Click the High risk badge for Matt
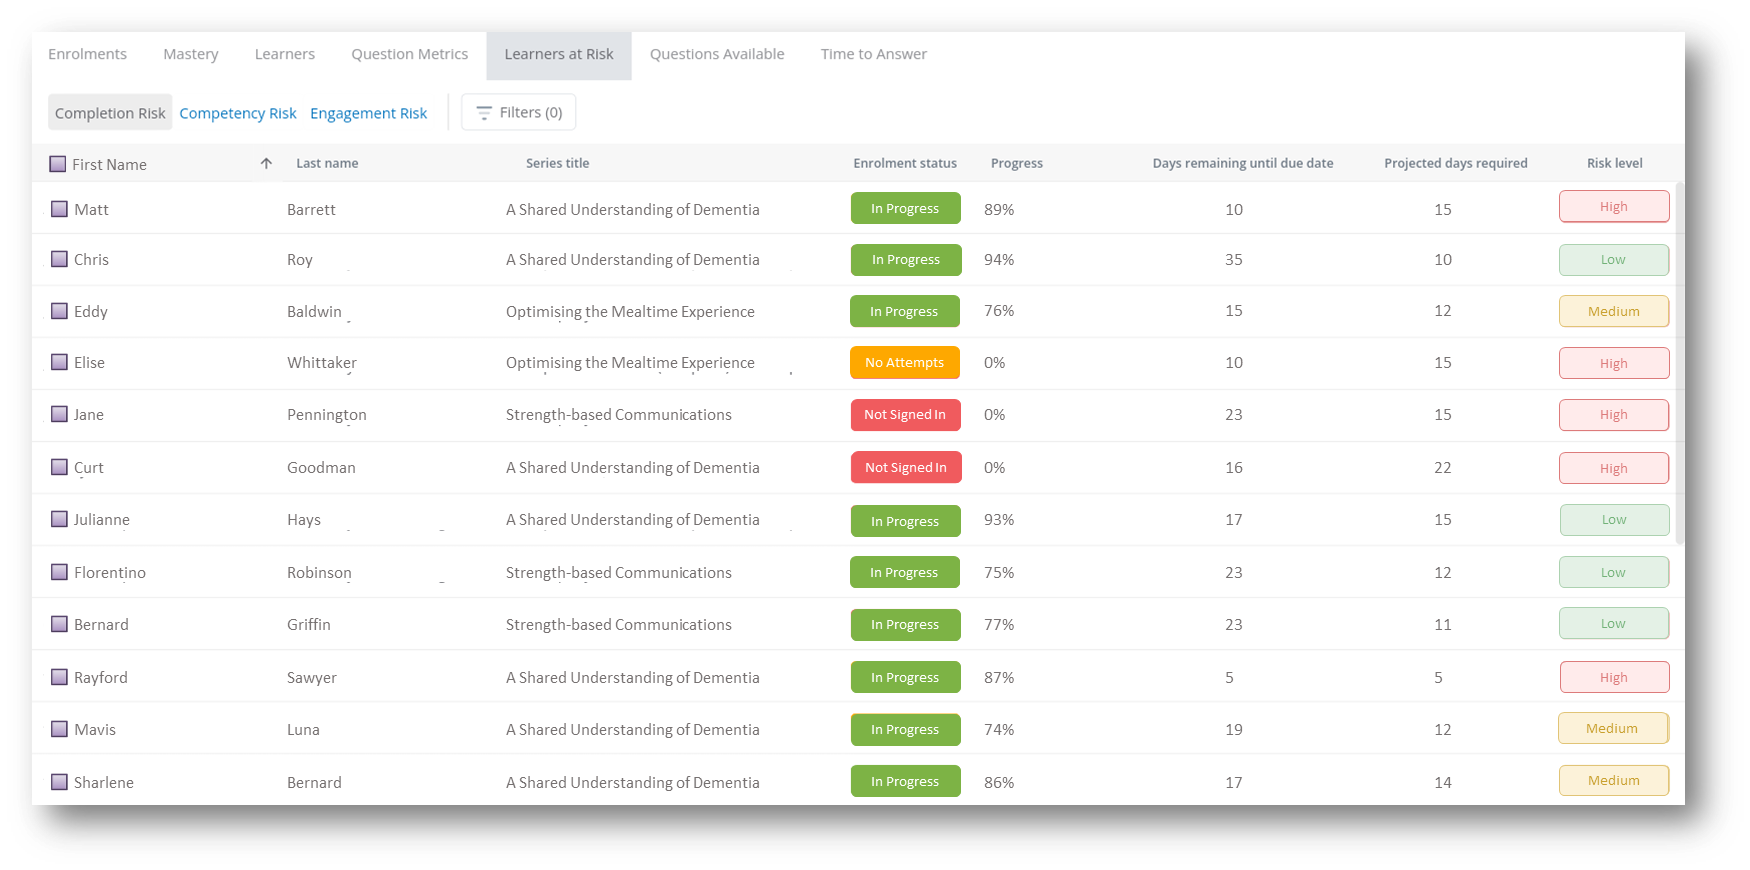This screenshot has height=870, width=1750. [1613, 207]
